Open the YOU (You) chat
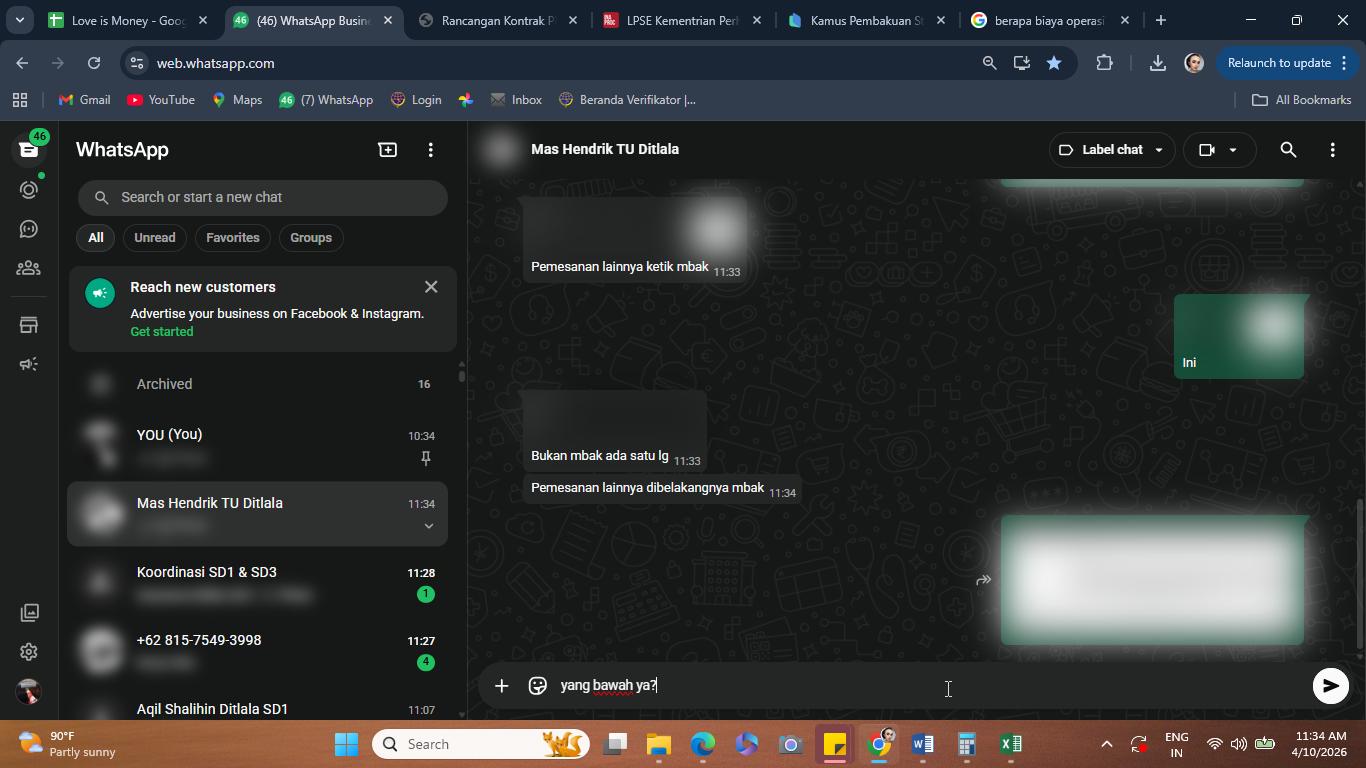Viewport: 1366px width, 768px height. coord(258,446)
